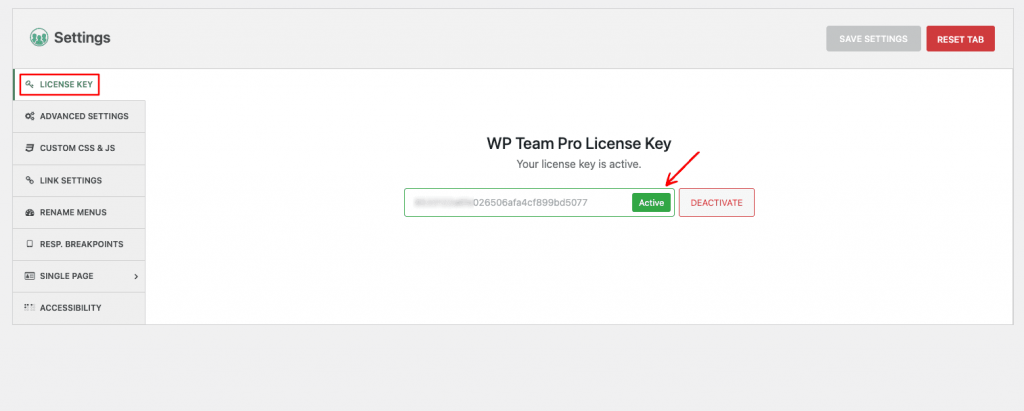The width and height of the screenshot is (1024, 411).
Task: Click the gears icon for Advanced Settings
Action: (29, 116)
